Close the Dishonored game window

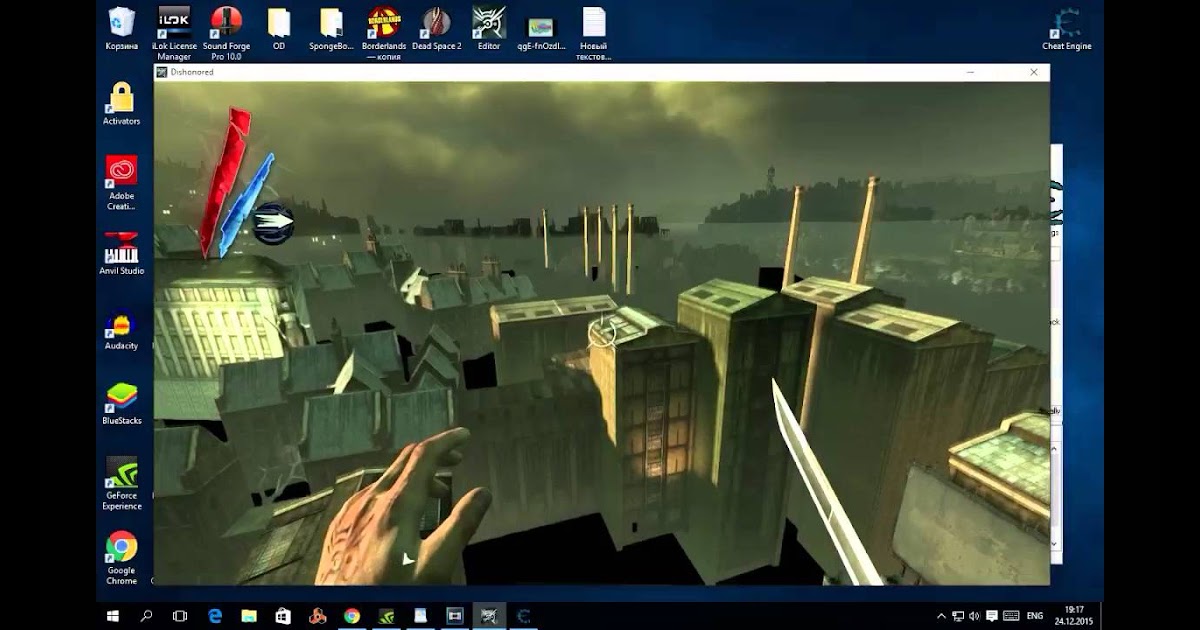(x=1033, y=72)
